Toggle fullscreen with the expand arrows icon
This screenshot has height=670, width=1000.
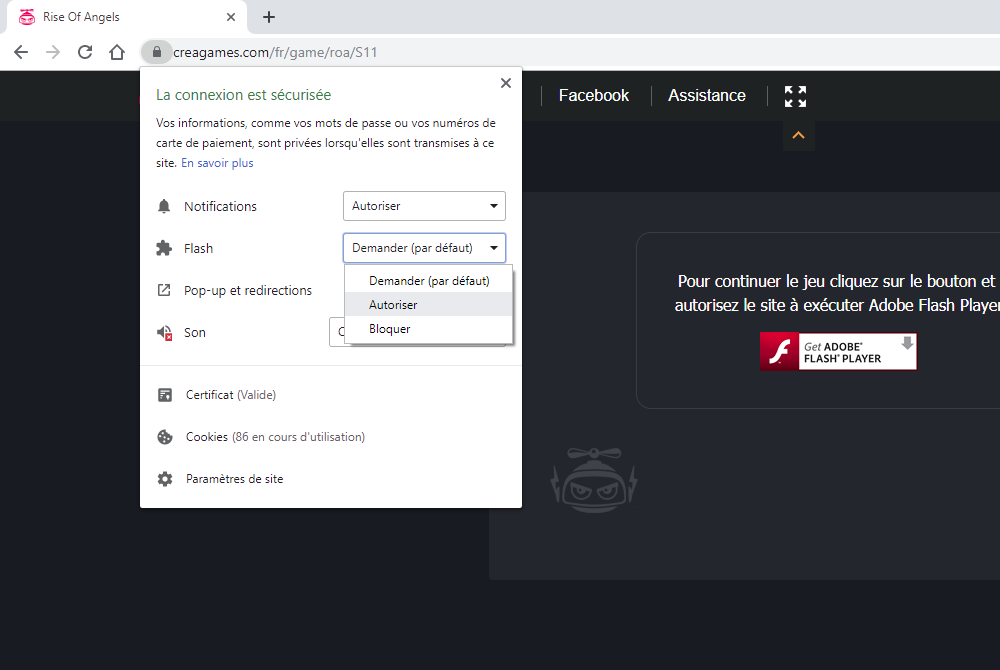click(x=795, y=96)
